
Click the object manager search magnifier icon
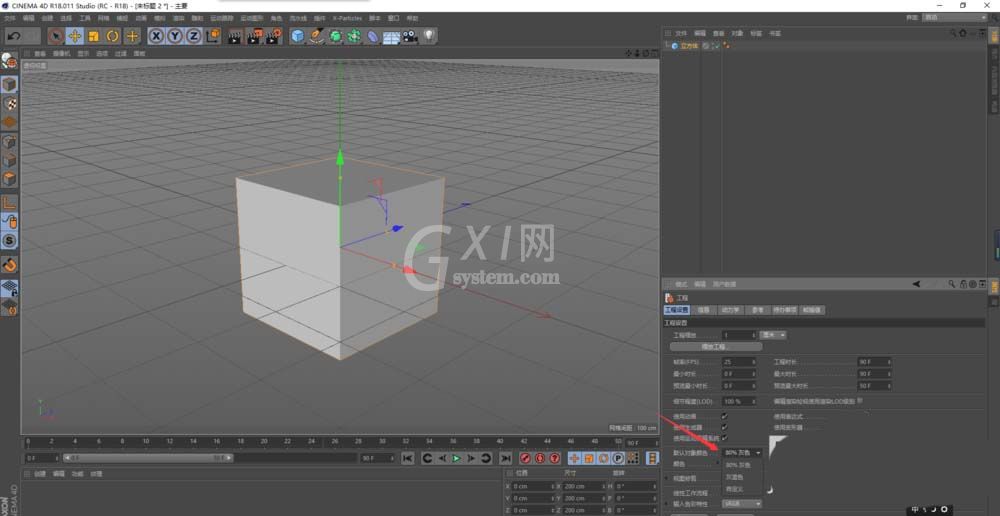(x=953, y=33)
